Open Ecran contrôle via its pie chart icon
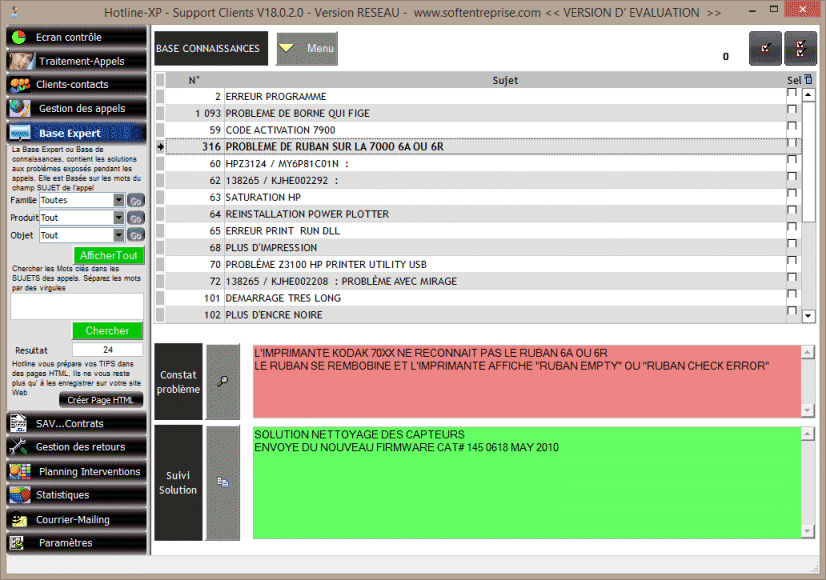 (x=18, y=37)
